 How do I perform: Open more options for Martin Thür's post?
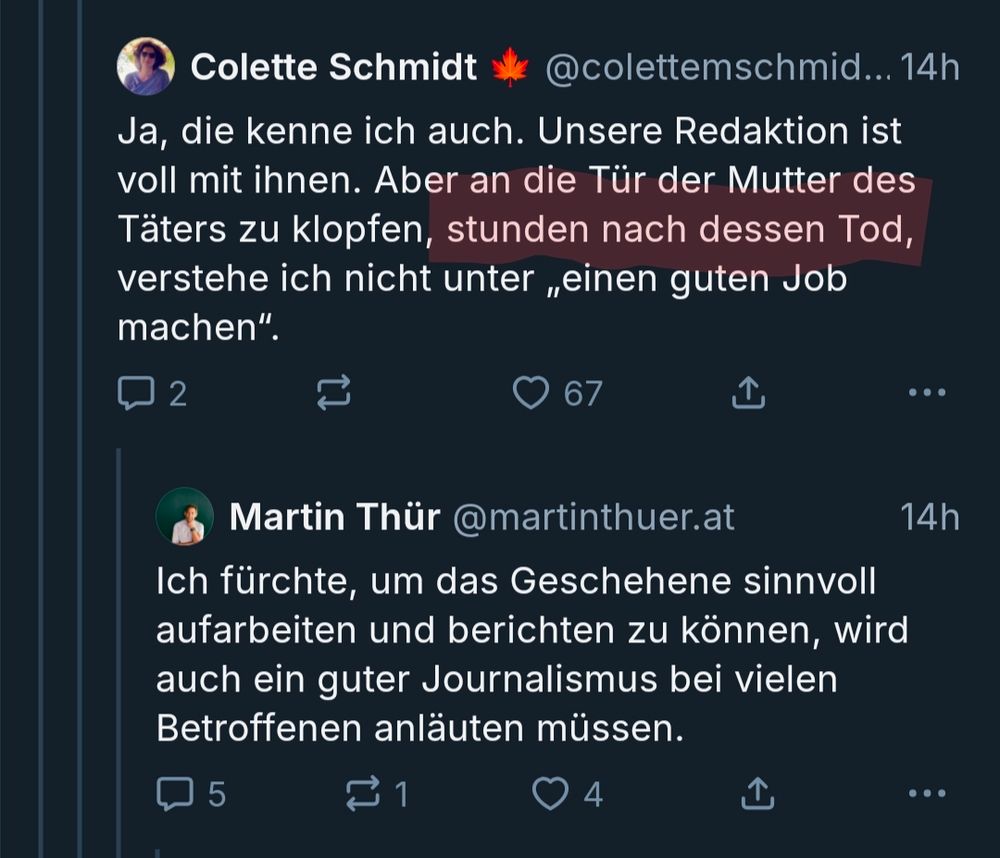pos(926,794)
